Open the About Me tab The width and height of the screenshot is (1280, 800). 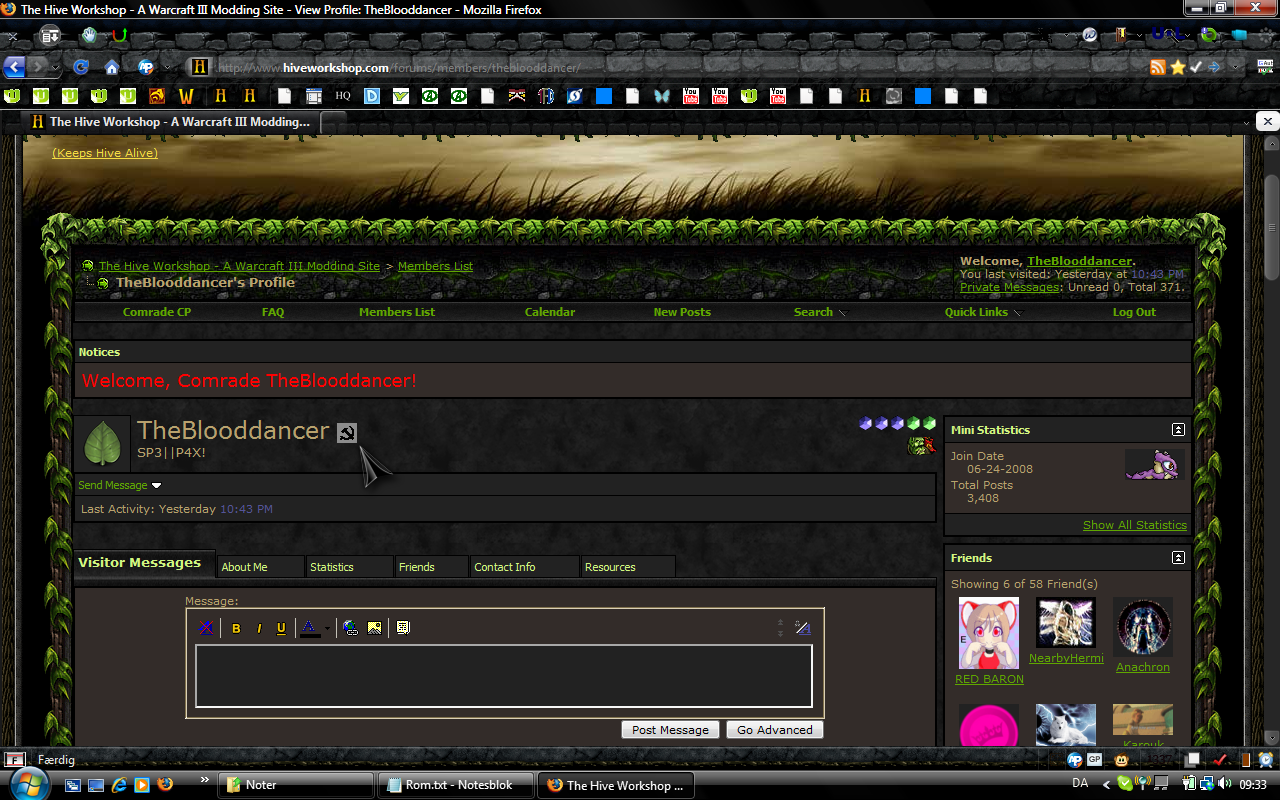pyautogui.click(x=261, y=567)
